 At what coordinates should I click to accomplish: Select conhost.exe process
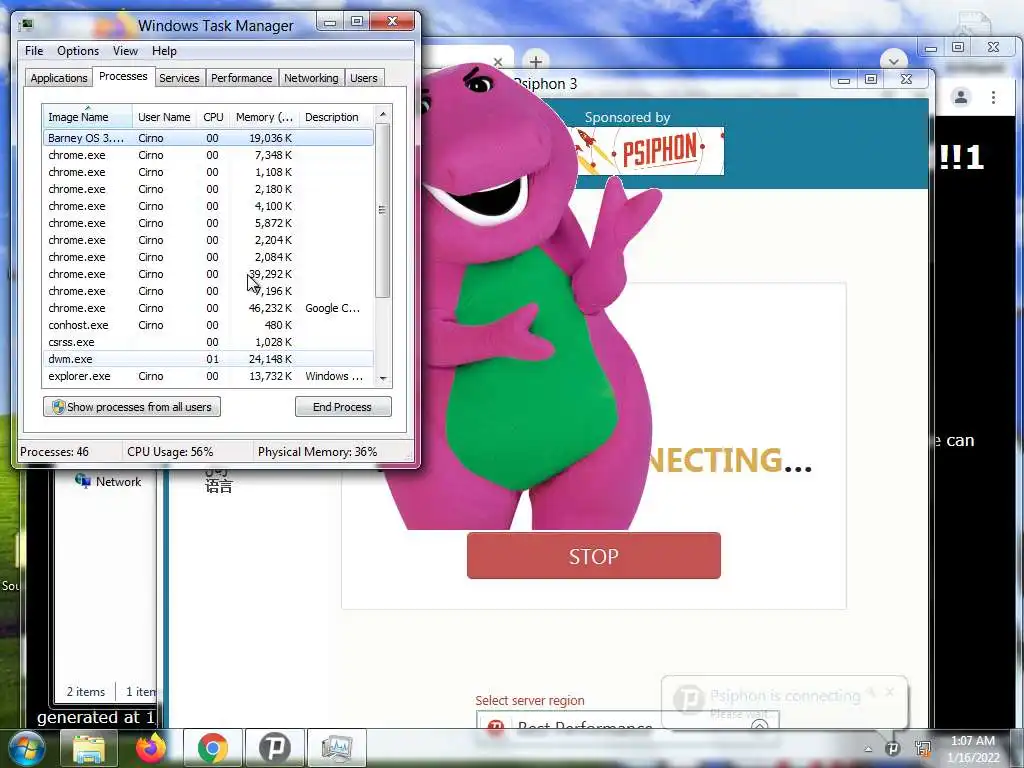pyautogui.click(x=208, y=325)
